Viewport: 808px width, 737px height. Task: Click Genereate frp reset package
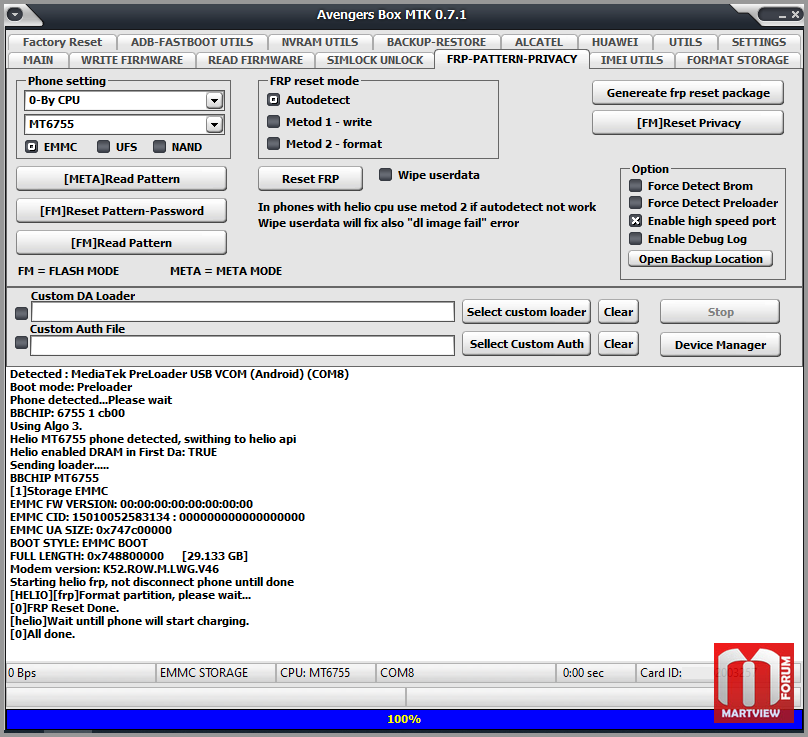[688, 93]
